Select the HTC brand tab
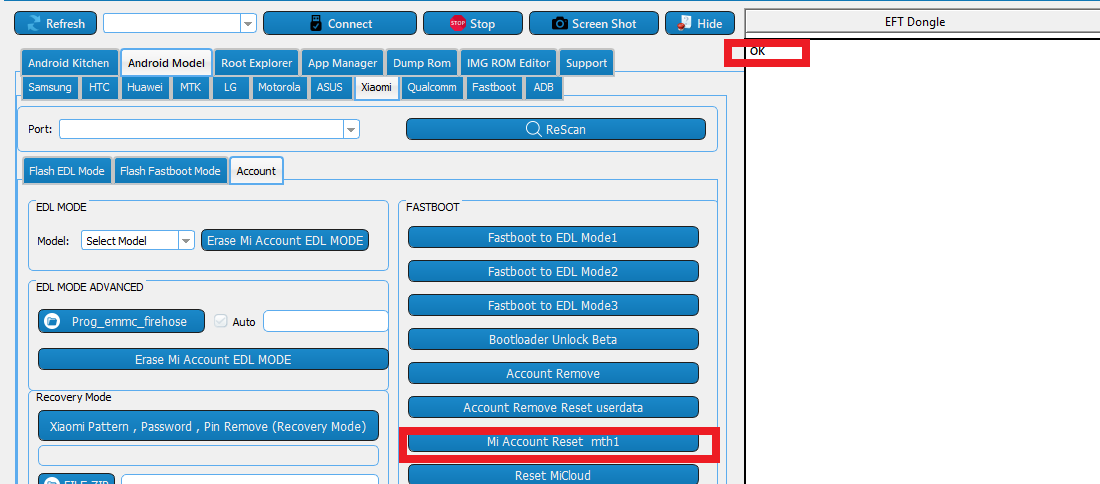The width and height of the screenshot is (1100, 484). (100, 88)
